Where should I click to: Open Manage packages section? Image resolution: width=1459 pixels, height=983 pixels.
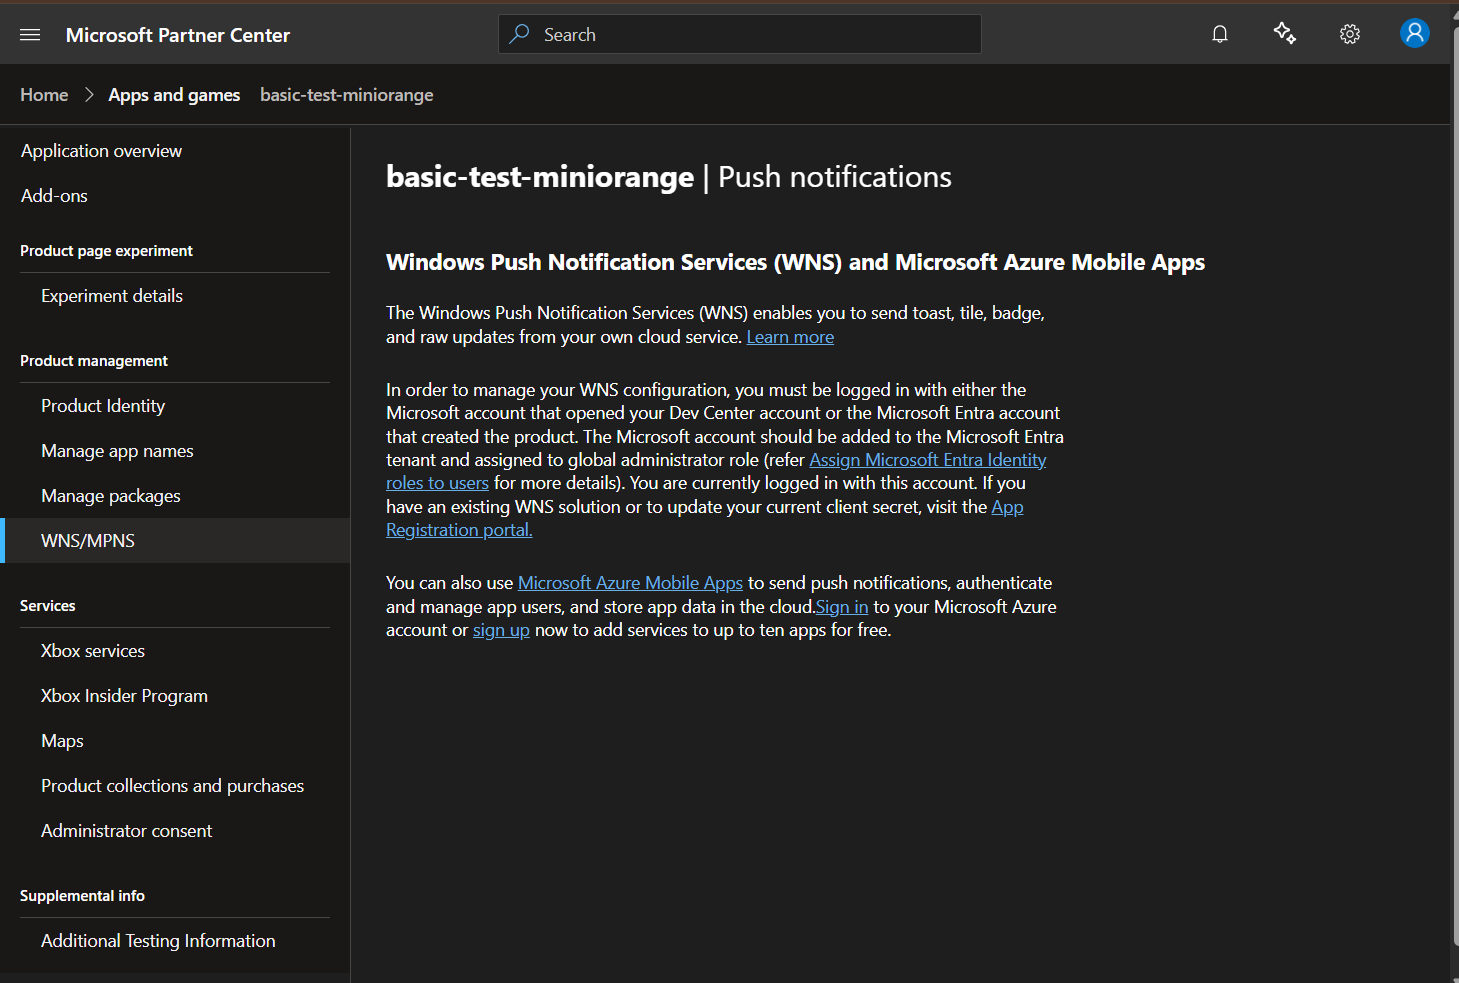tap(110, 495)
